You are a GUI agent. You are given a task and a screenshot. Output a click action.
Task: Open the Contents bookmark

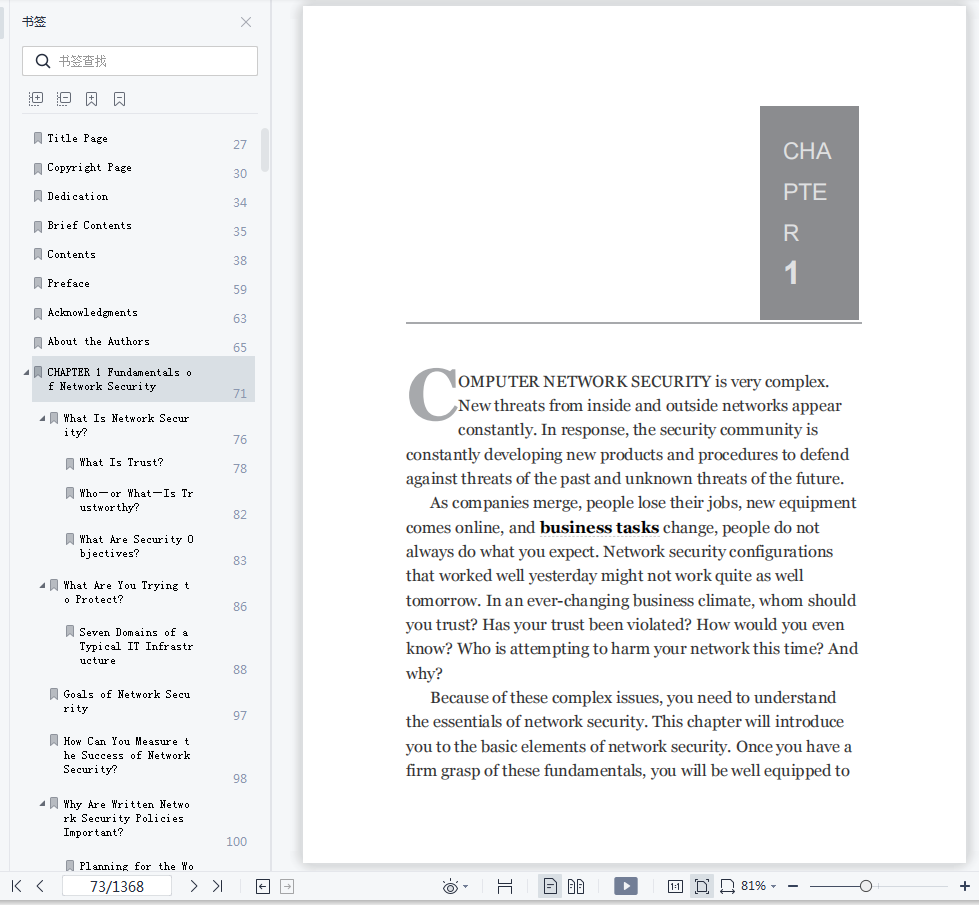point(71,254)
